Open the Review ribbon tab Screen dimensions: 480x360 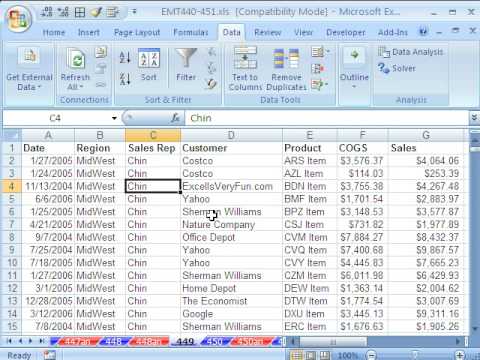(268, 32)
